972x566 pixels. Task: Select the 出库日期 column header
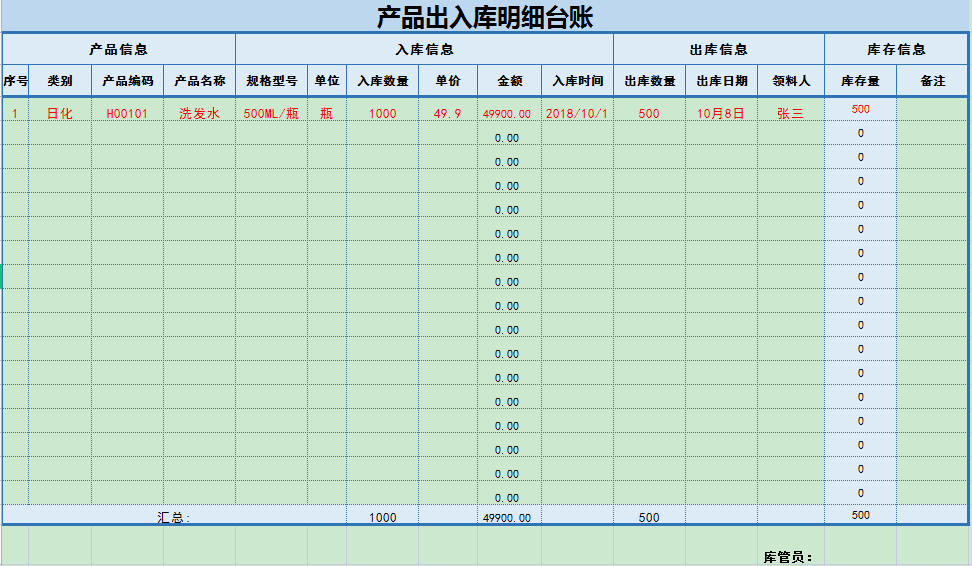pos(722,81)
